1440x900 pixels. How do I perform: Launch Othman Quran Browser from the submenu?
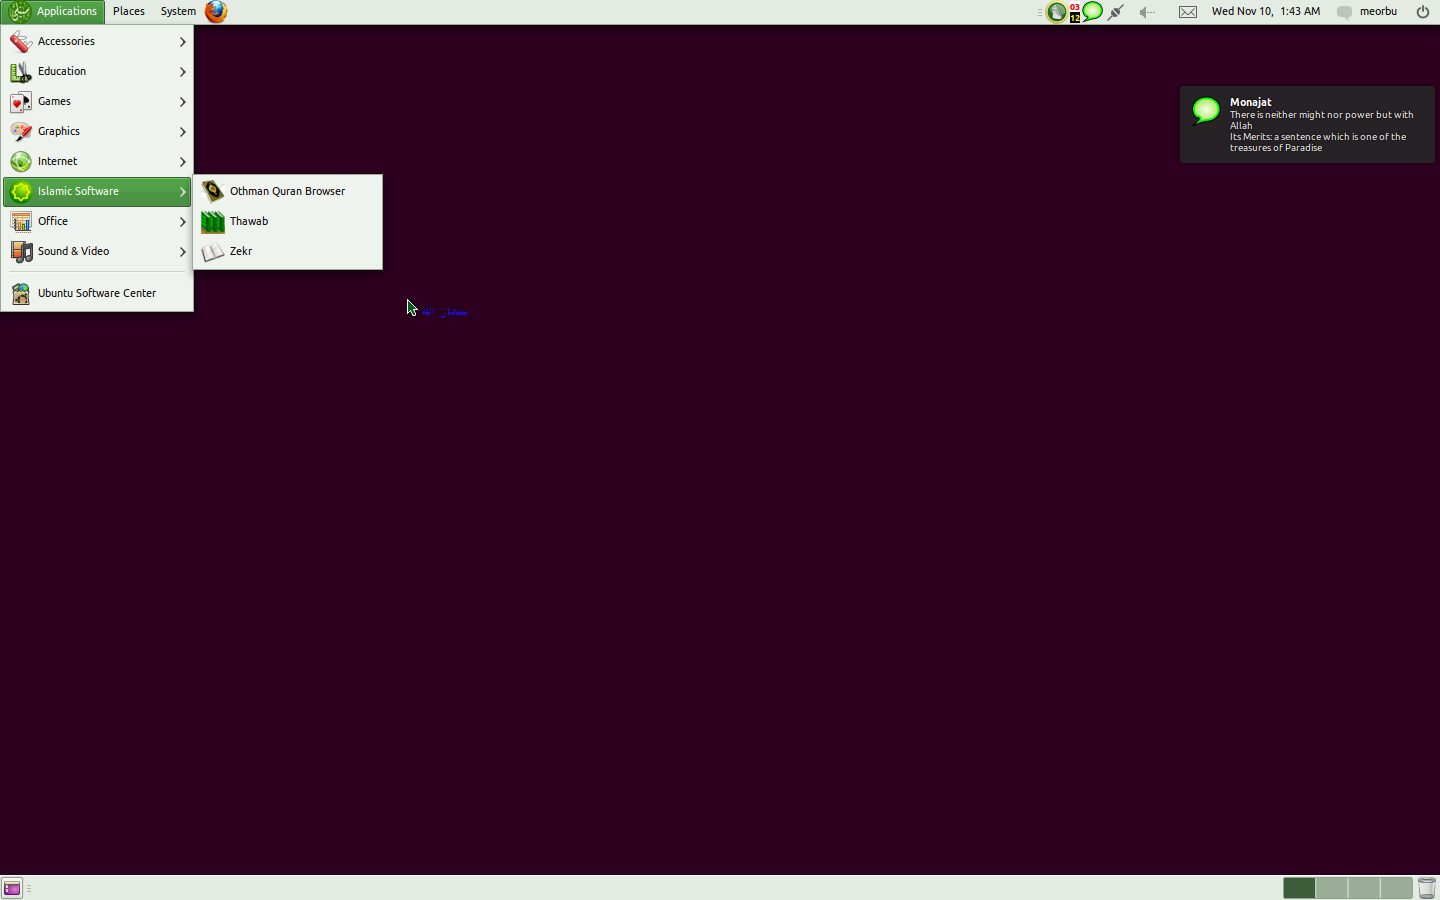(286, 191)
